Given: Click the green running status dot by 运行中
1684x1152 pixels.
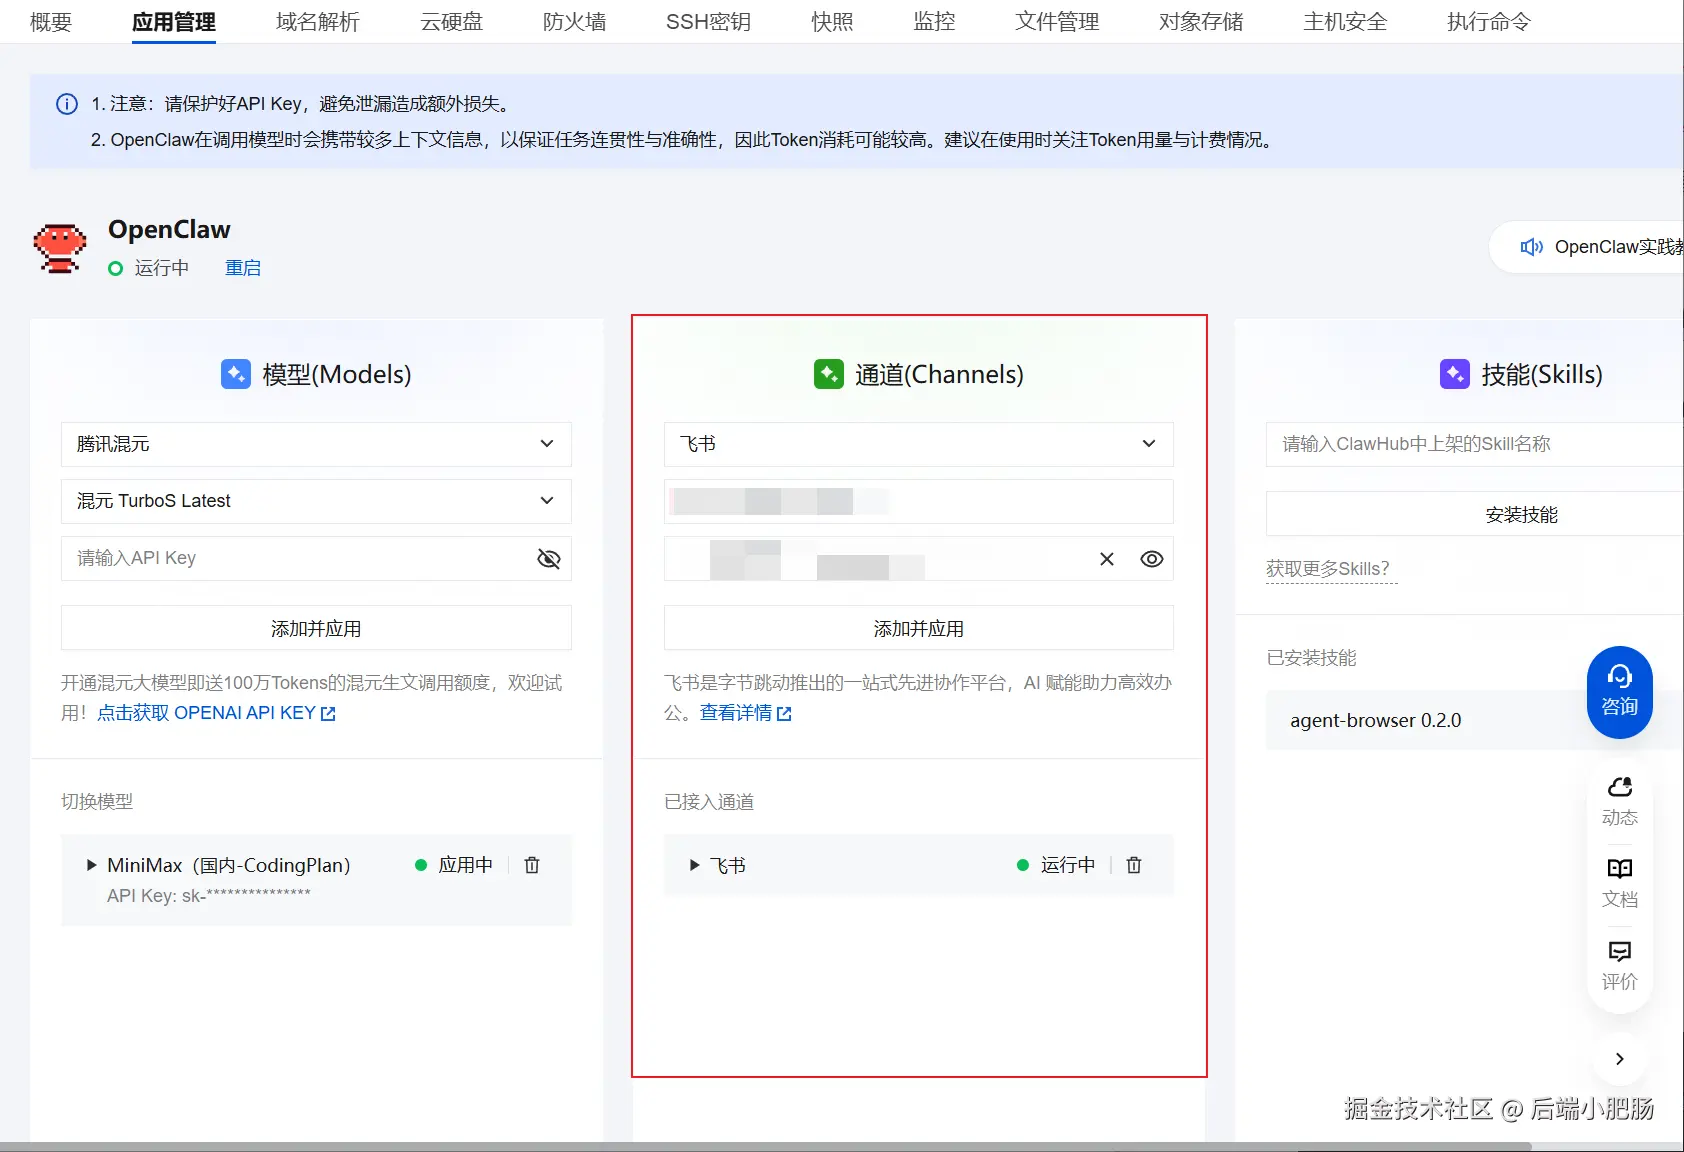Looking at the screenshot, I should 116,268.
